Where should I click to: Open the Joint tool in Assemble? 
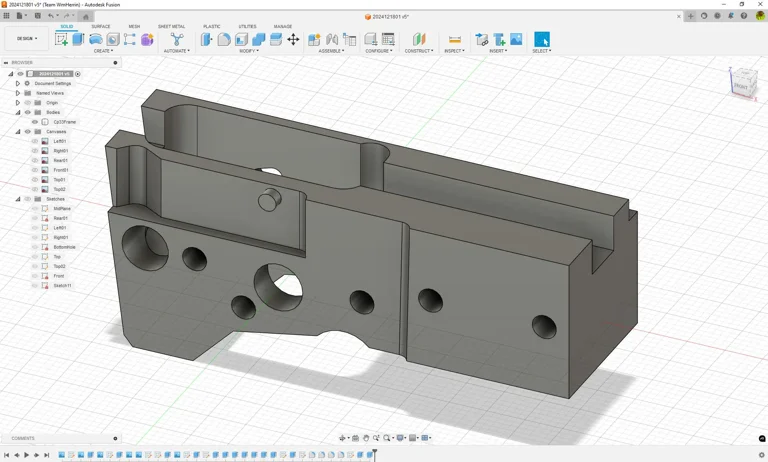332,39
